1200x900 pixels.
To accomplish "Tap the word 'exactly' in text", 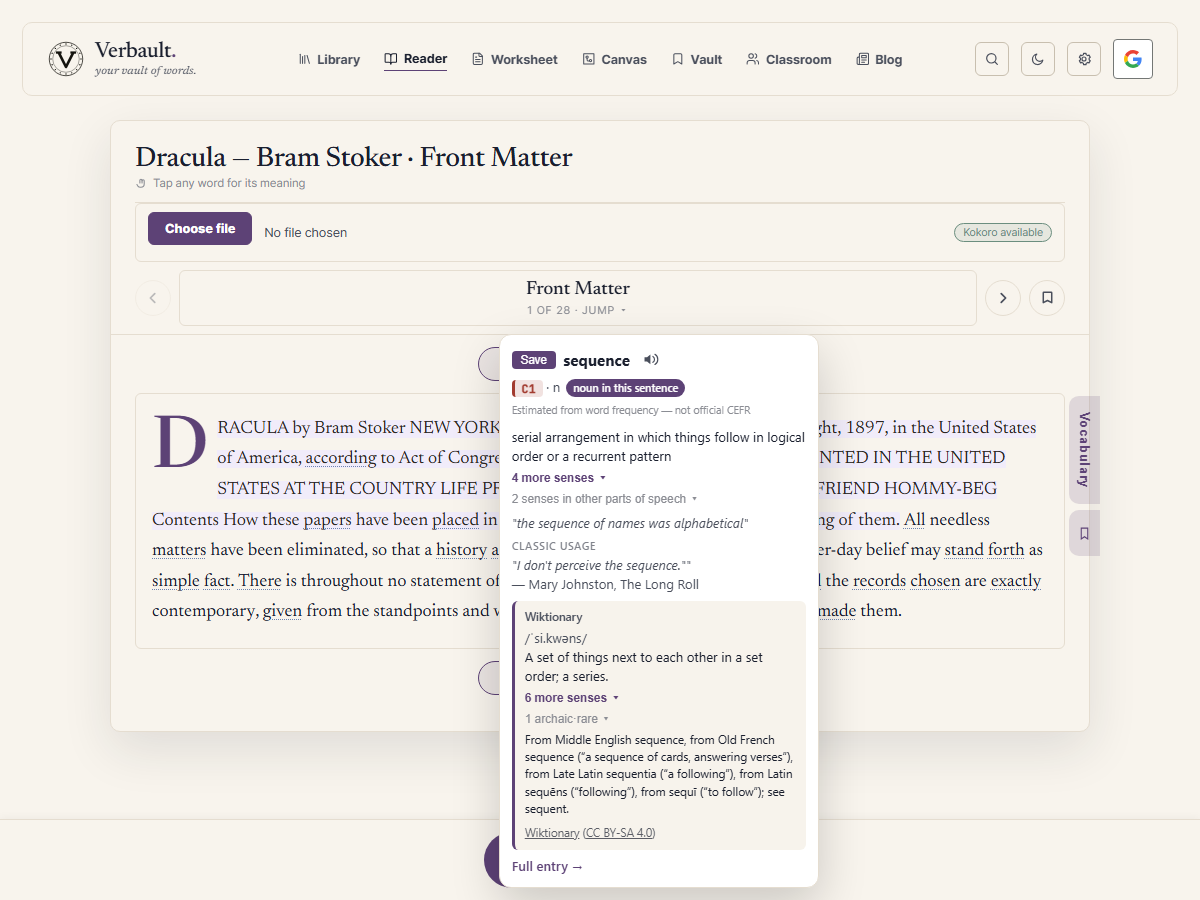I will [1016, 581].
